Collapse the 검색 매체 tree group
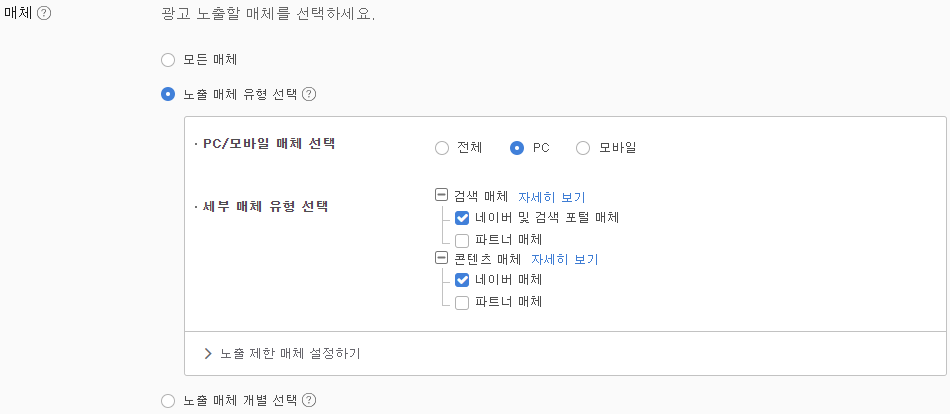This screenshot has width=950, height=414. coord(441,196)
